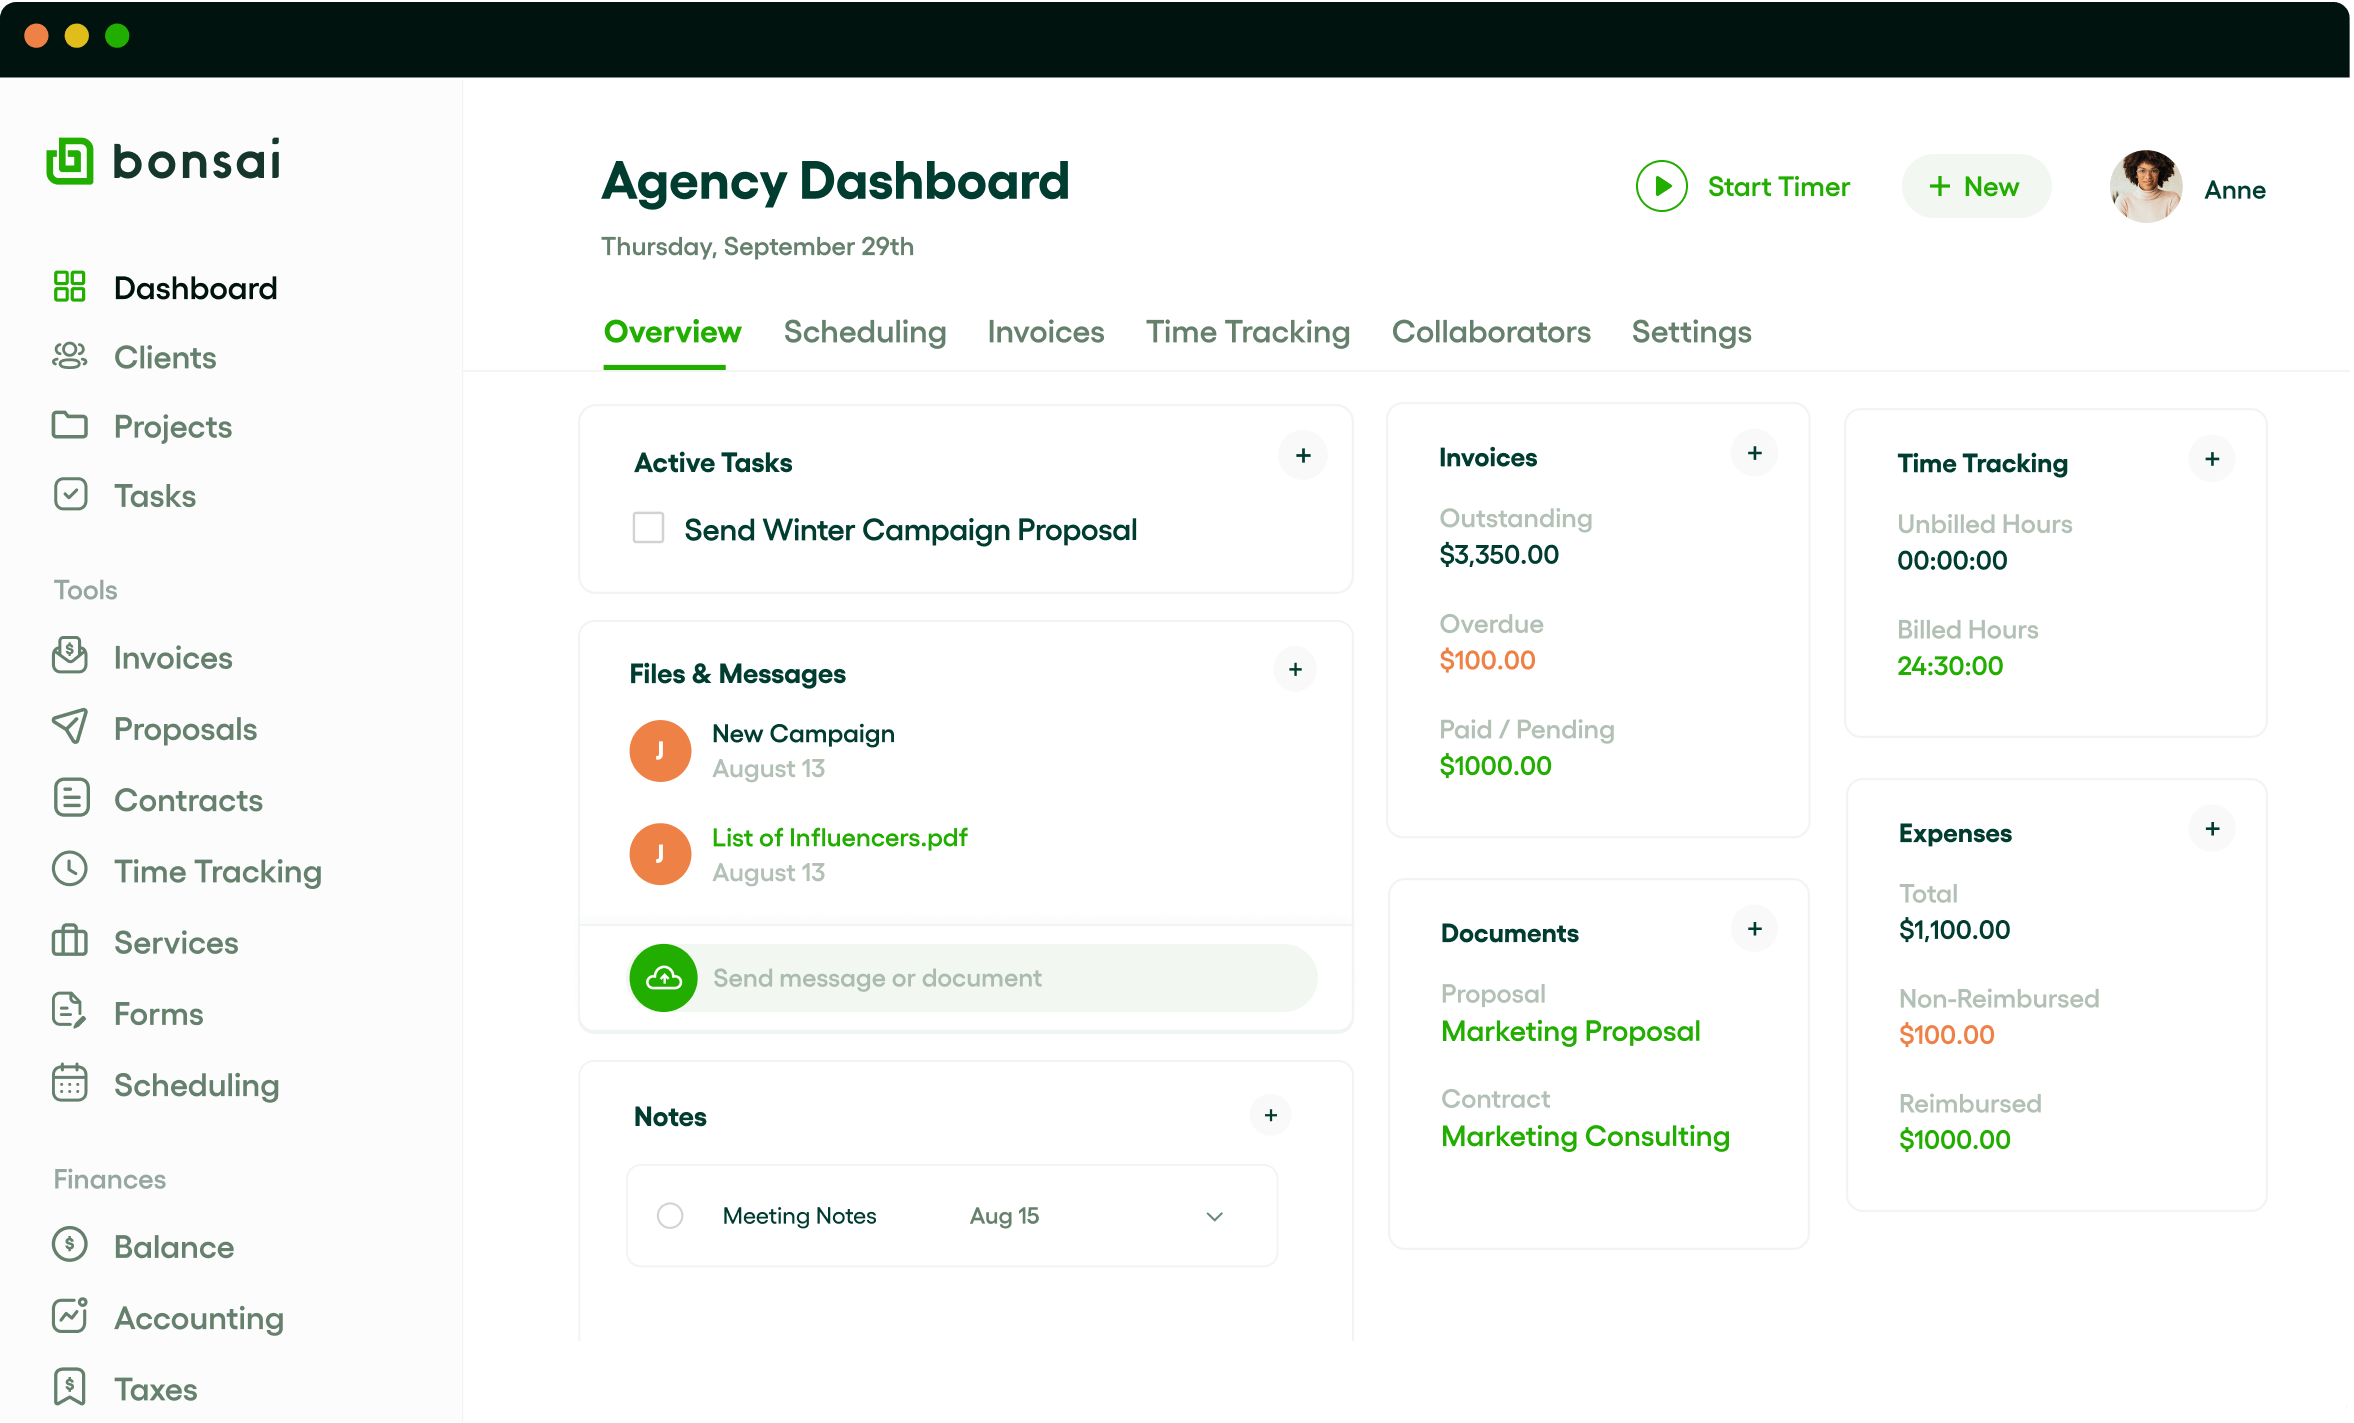The width and height of the screenshot is (2354, 1423).
Task: Open Proposals in the sidebar
Action: click(185, 729)
